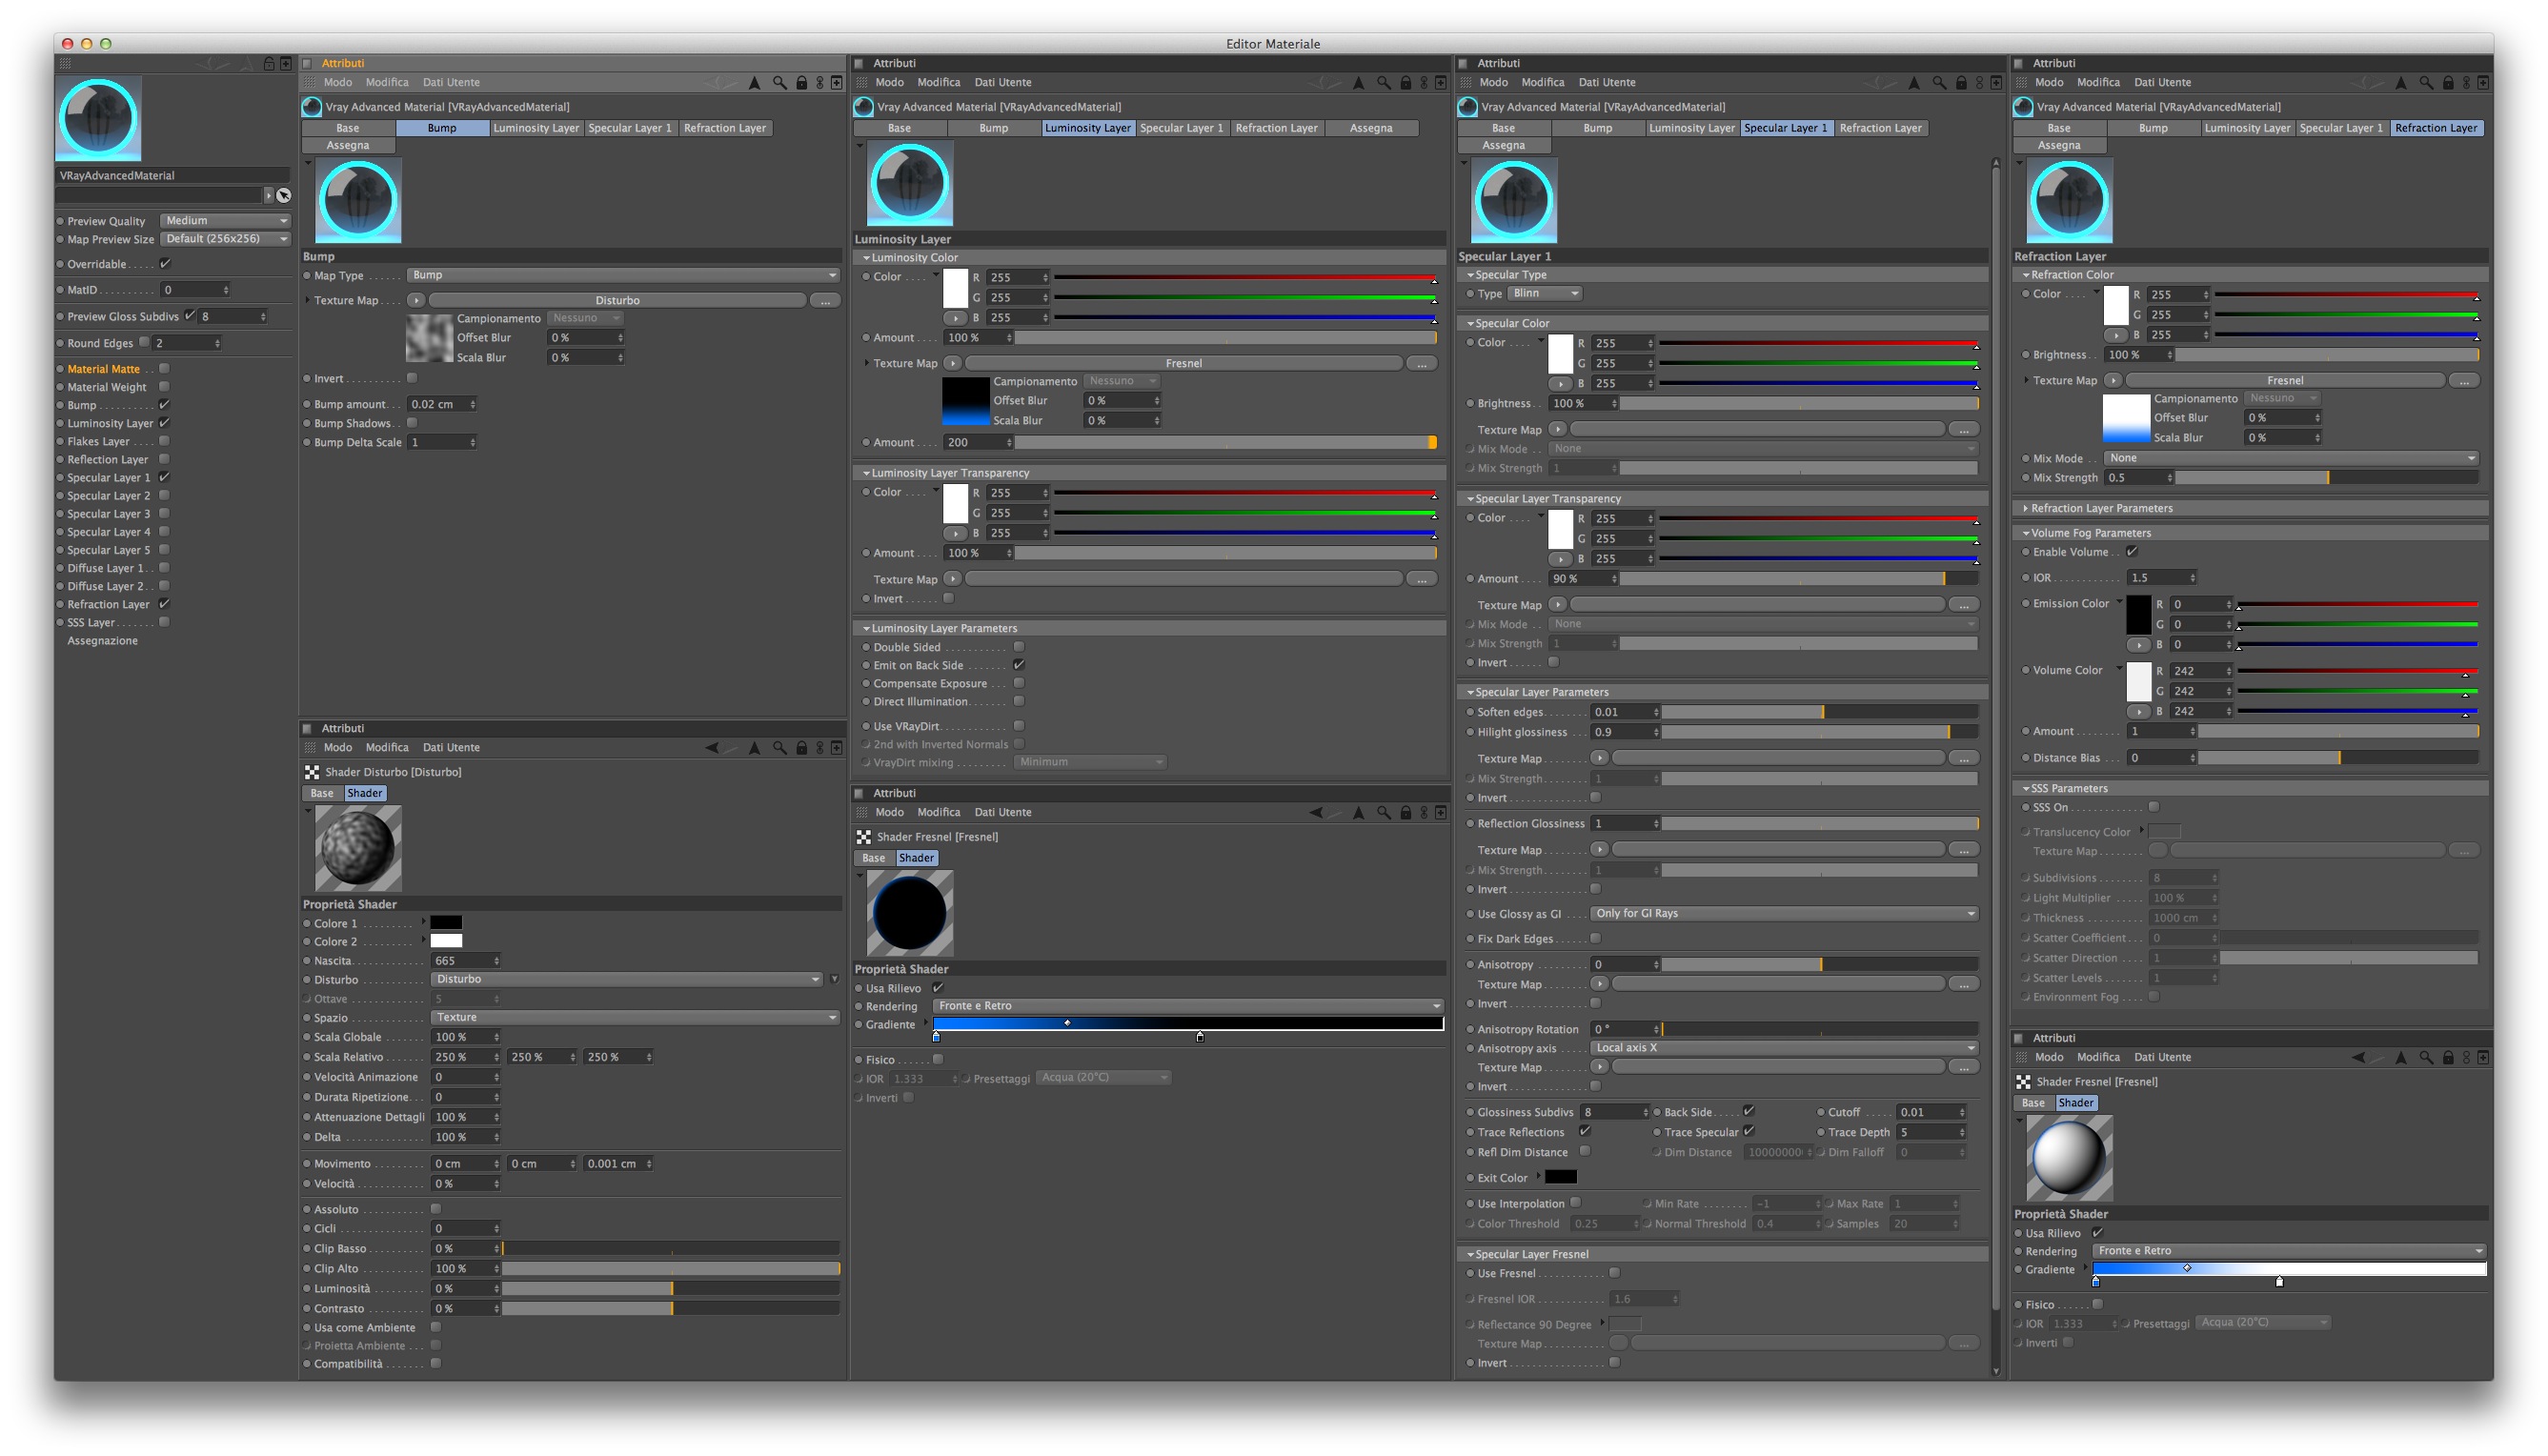Image resolution: width=2548 pixels, height=1456 pixels.
Task: Click search icon in Refraction Layer attributes header
Action: [x=2425, y=83]
